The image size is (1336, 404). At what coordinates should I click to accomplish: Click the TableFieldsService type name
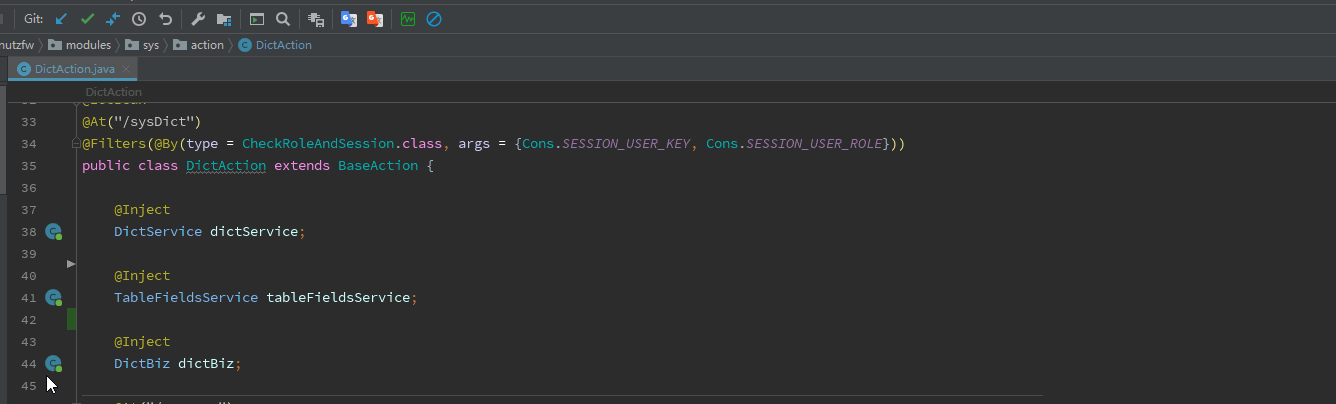(186, 298)
